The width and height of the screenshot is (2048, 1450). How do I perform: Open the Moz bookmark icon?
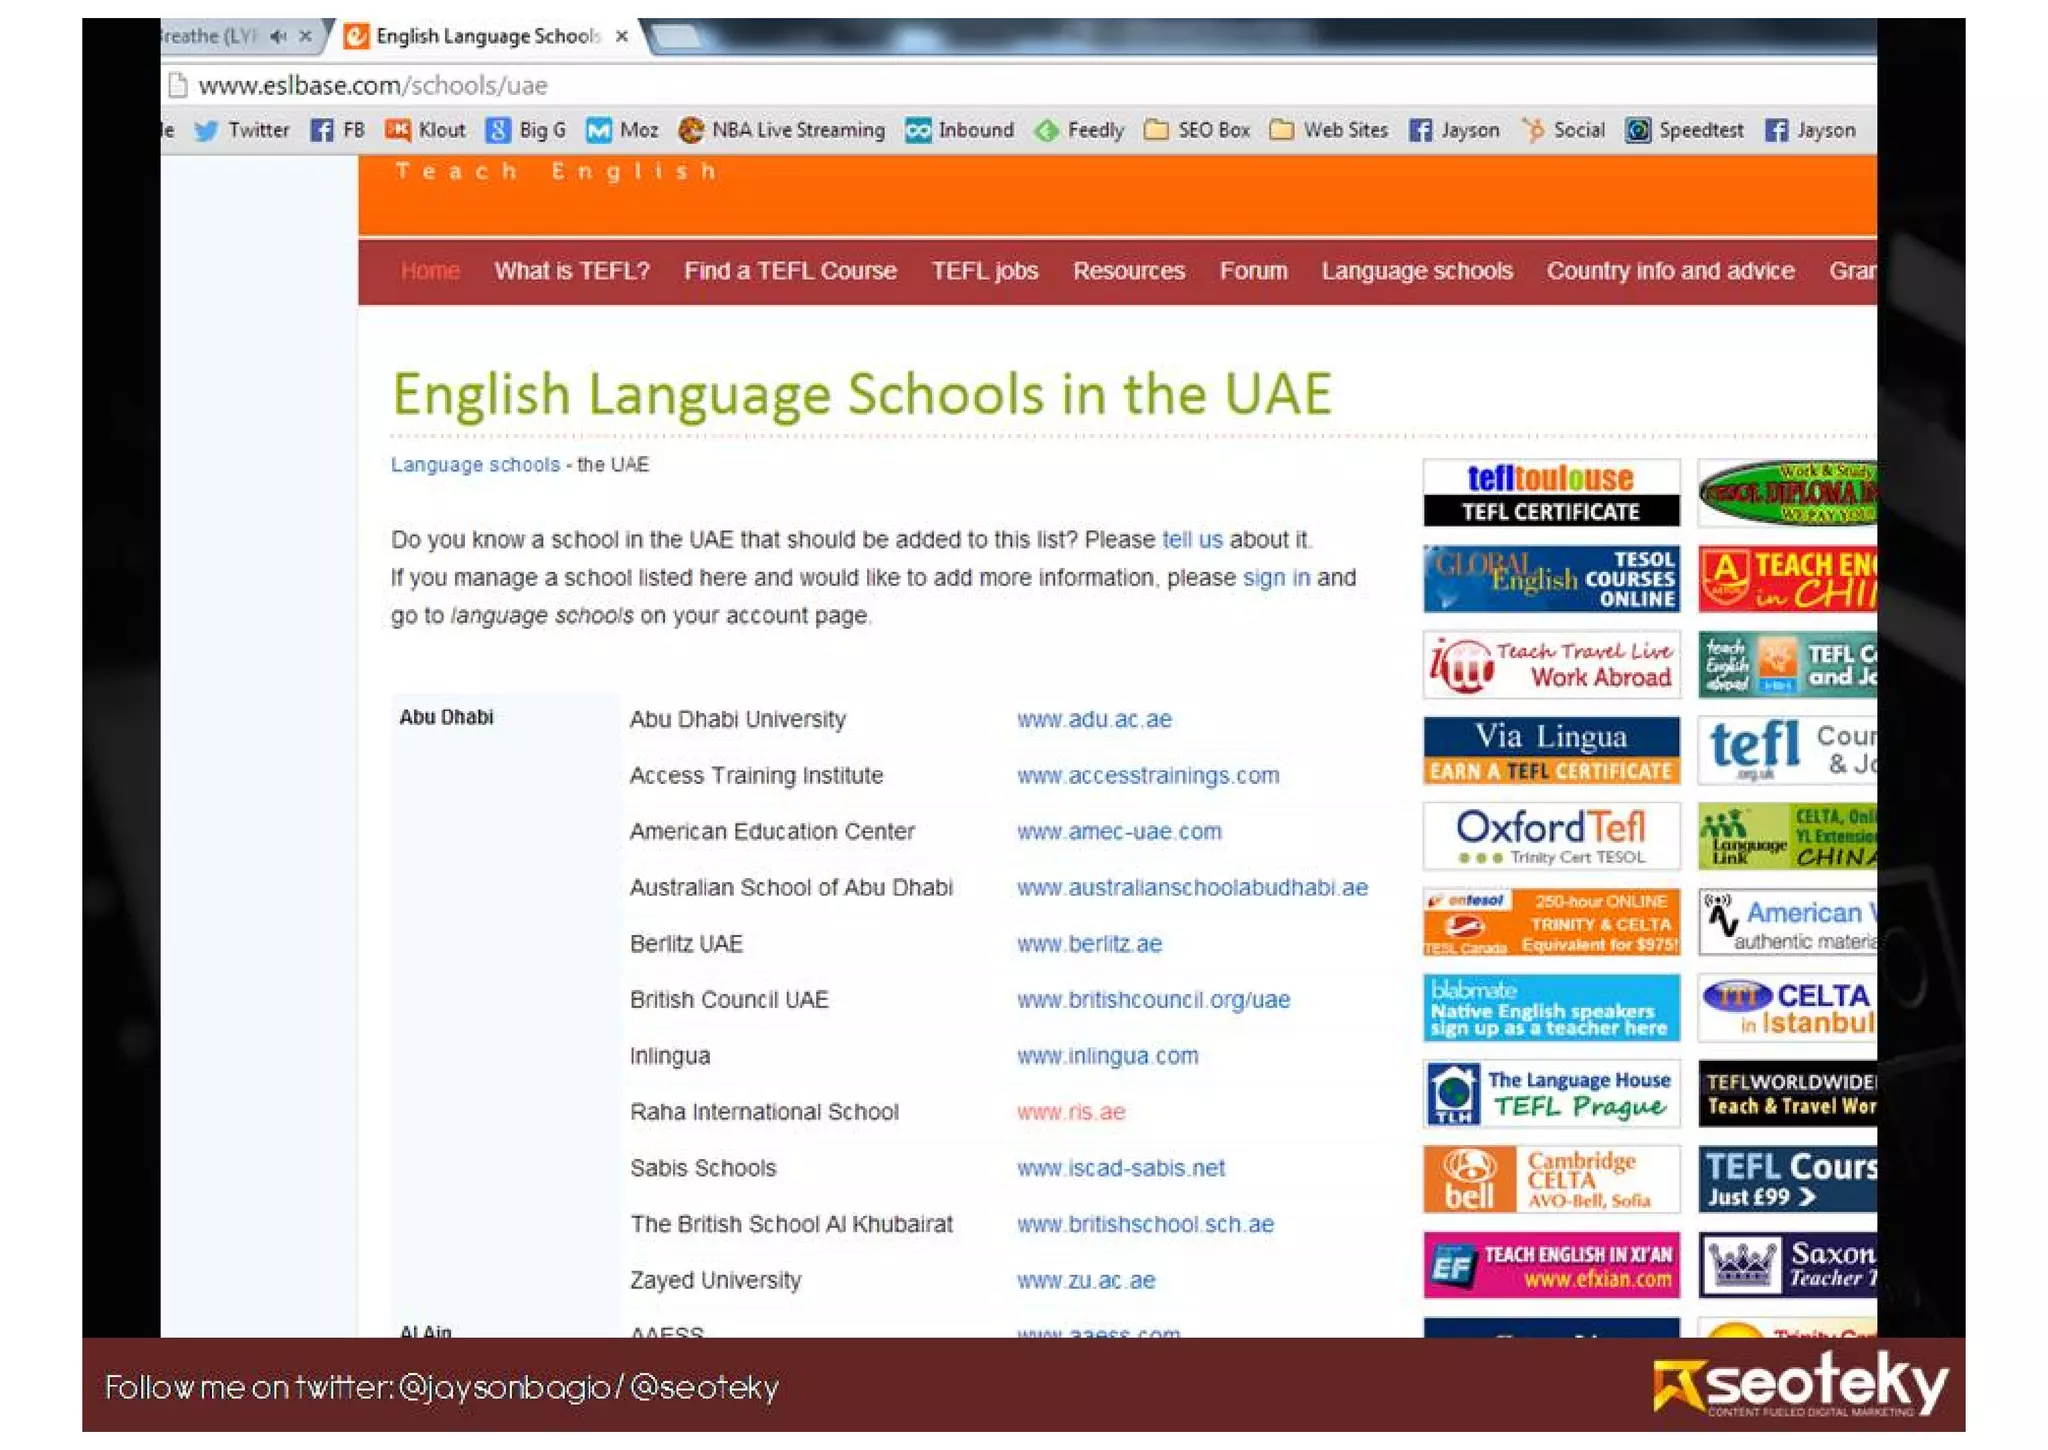(x=599, y=130)
